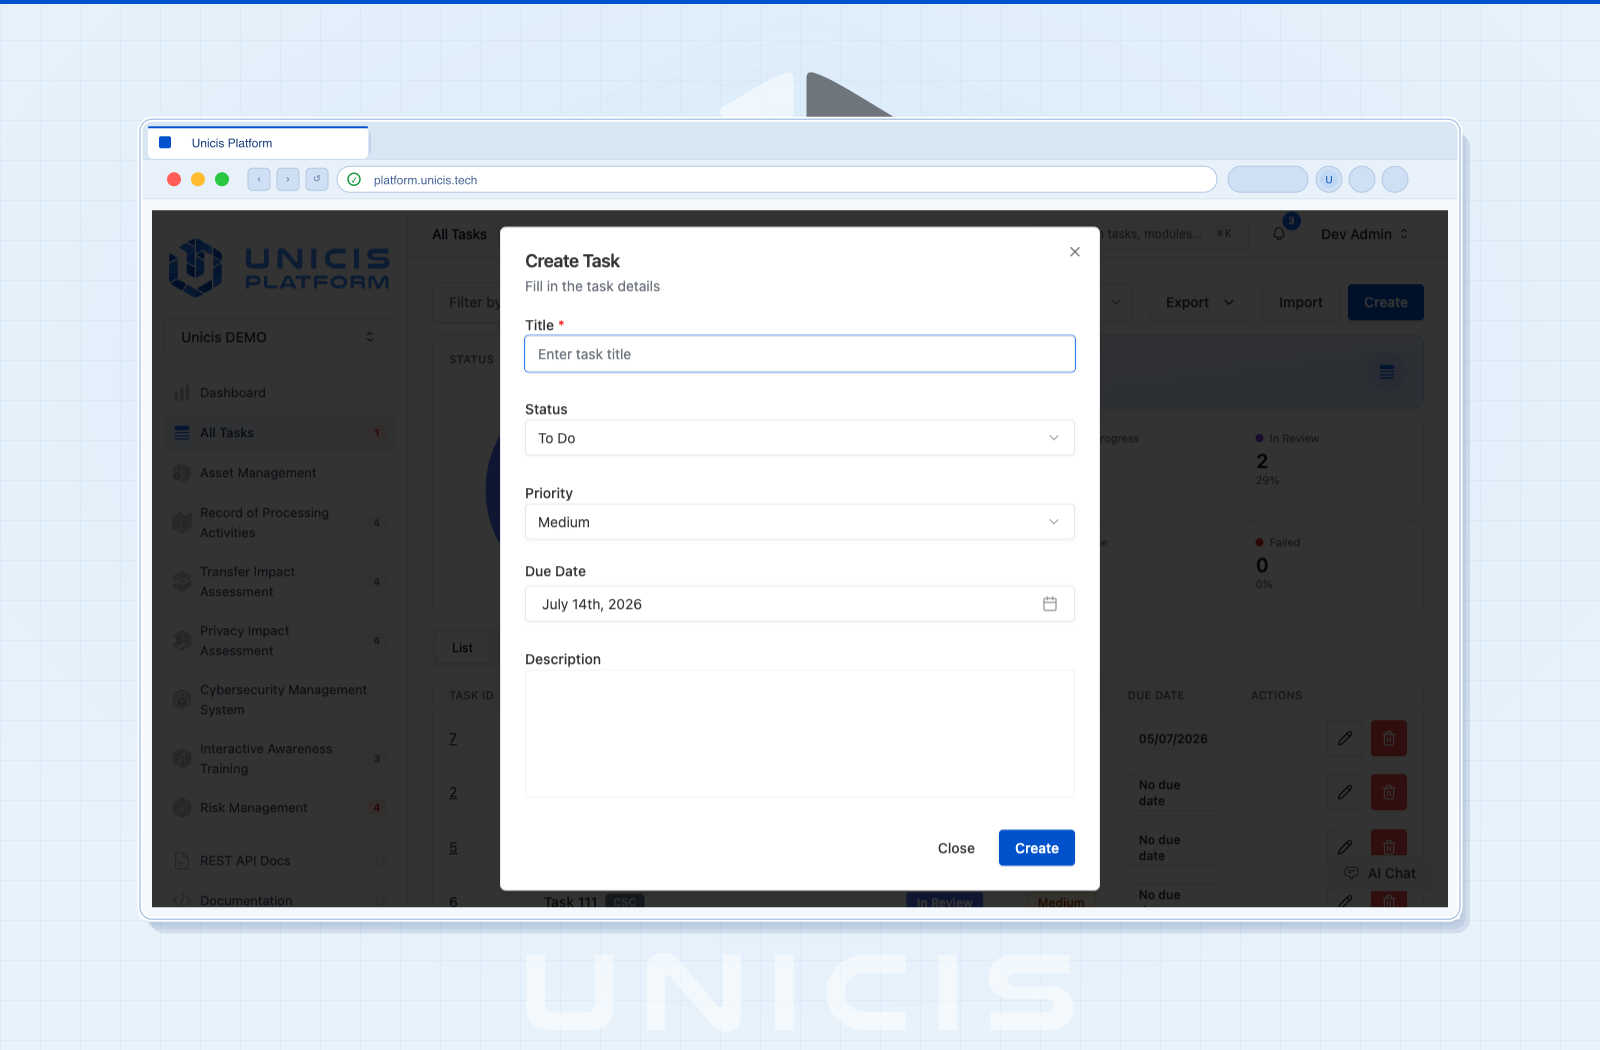Close the Create Task dialog with the X
This screenshot has width=1600, height=1050.
pyautogui.click(x=1075, y=252)
